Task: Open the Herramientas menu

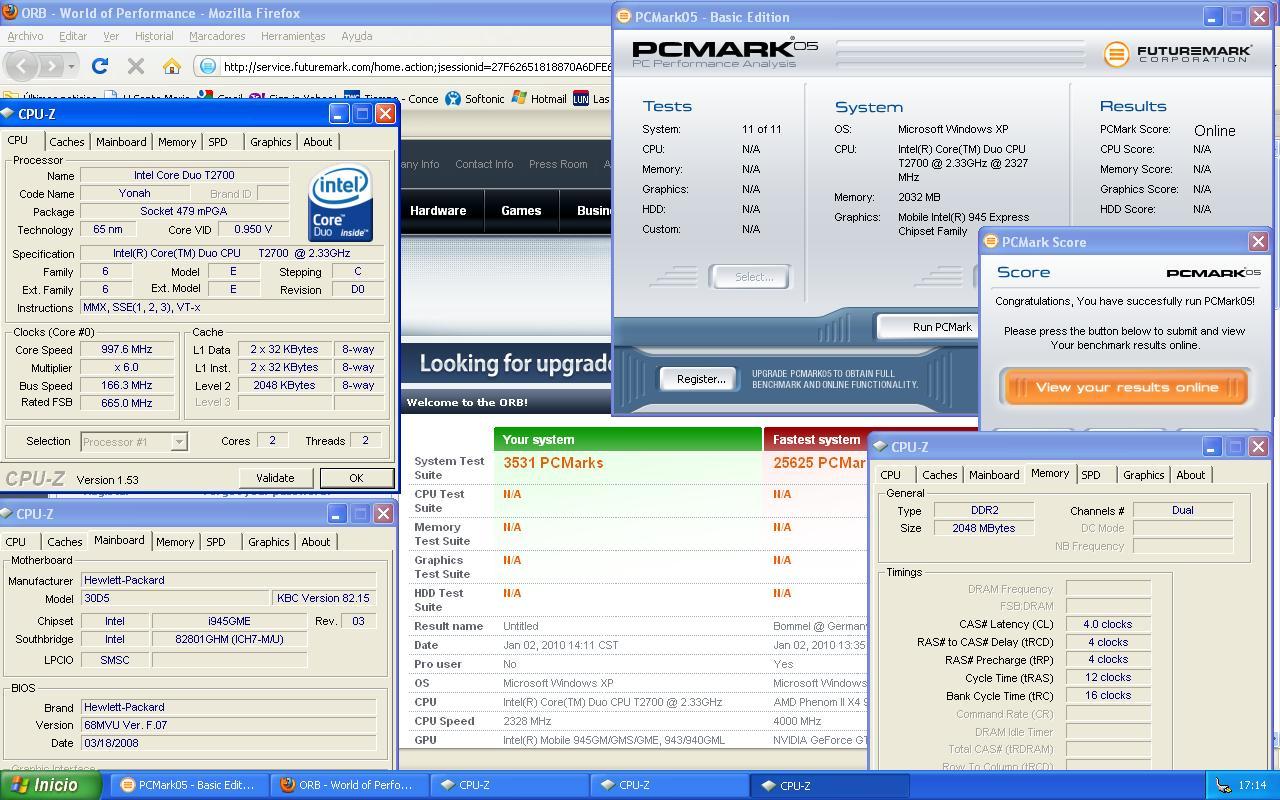Action: click(293, 36)
